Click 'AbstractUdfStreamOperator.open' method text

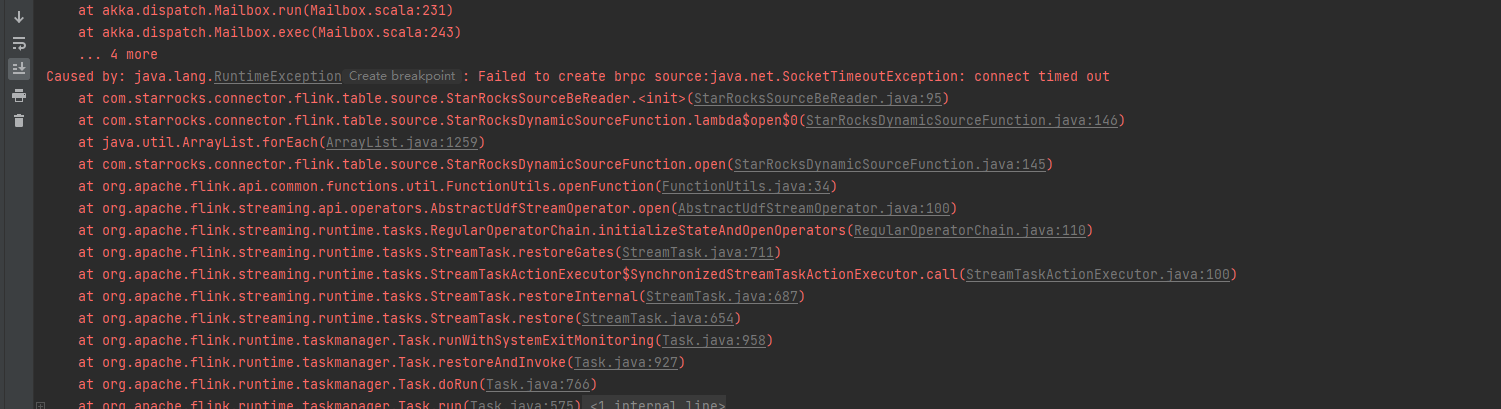[550, 208]
